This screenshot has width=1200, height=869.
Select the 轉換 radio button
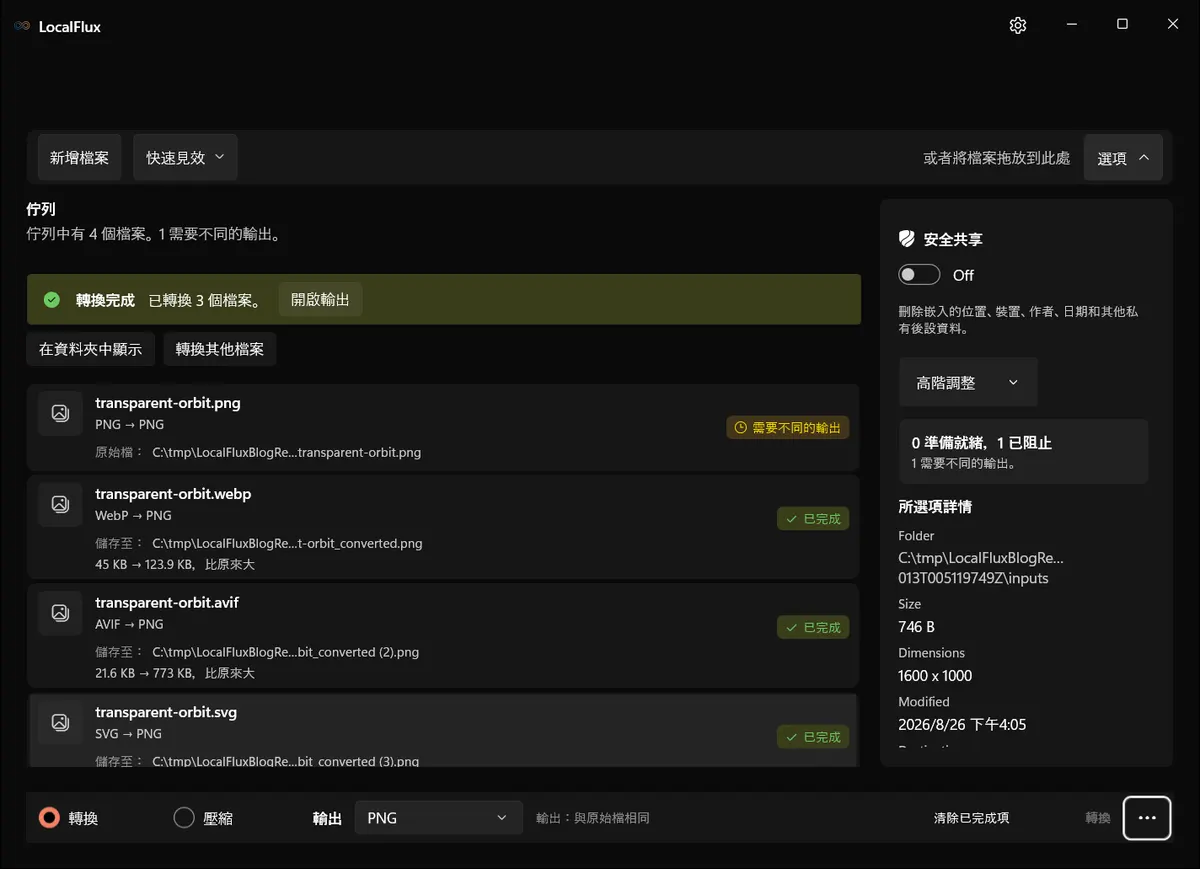coord(49,818)
